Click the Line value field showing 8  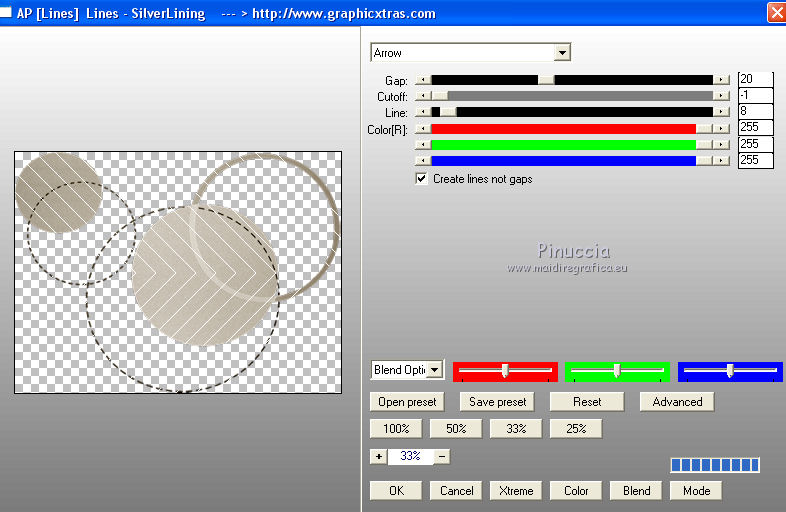click(x=755, y=111)
